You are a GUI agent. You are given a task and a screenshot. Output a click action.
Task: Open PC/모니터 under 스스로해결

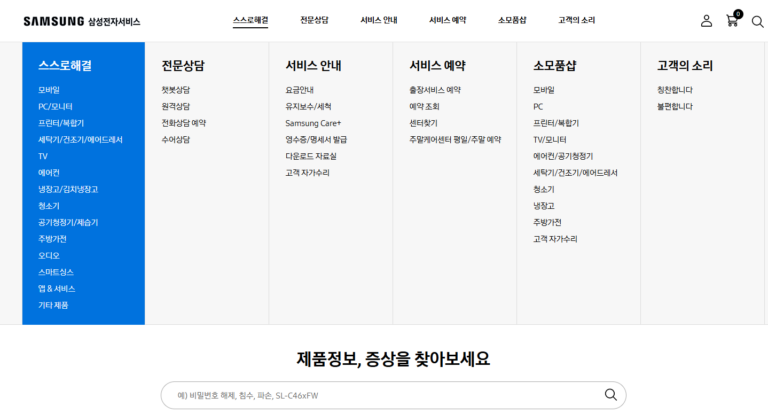tap(55, 106)
